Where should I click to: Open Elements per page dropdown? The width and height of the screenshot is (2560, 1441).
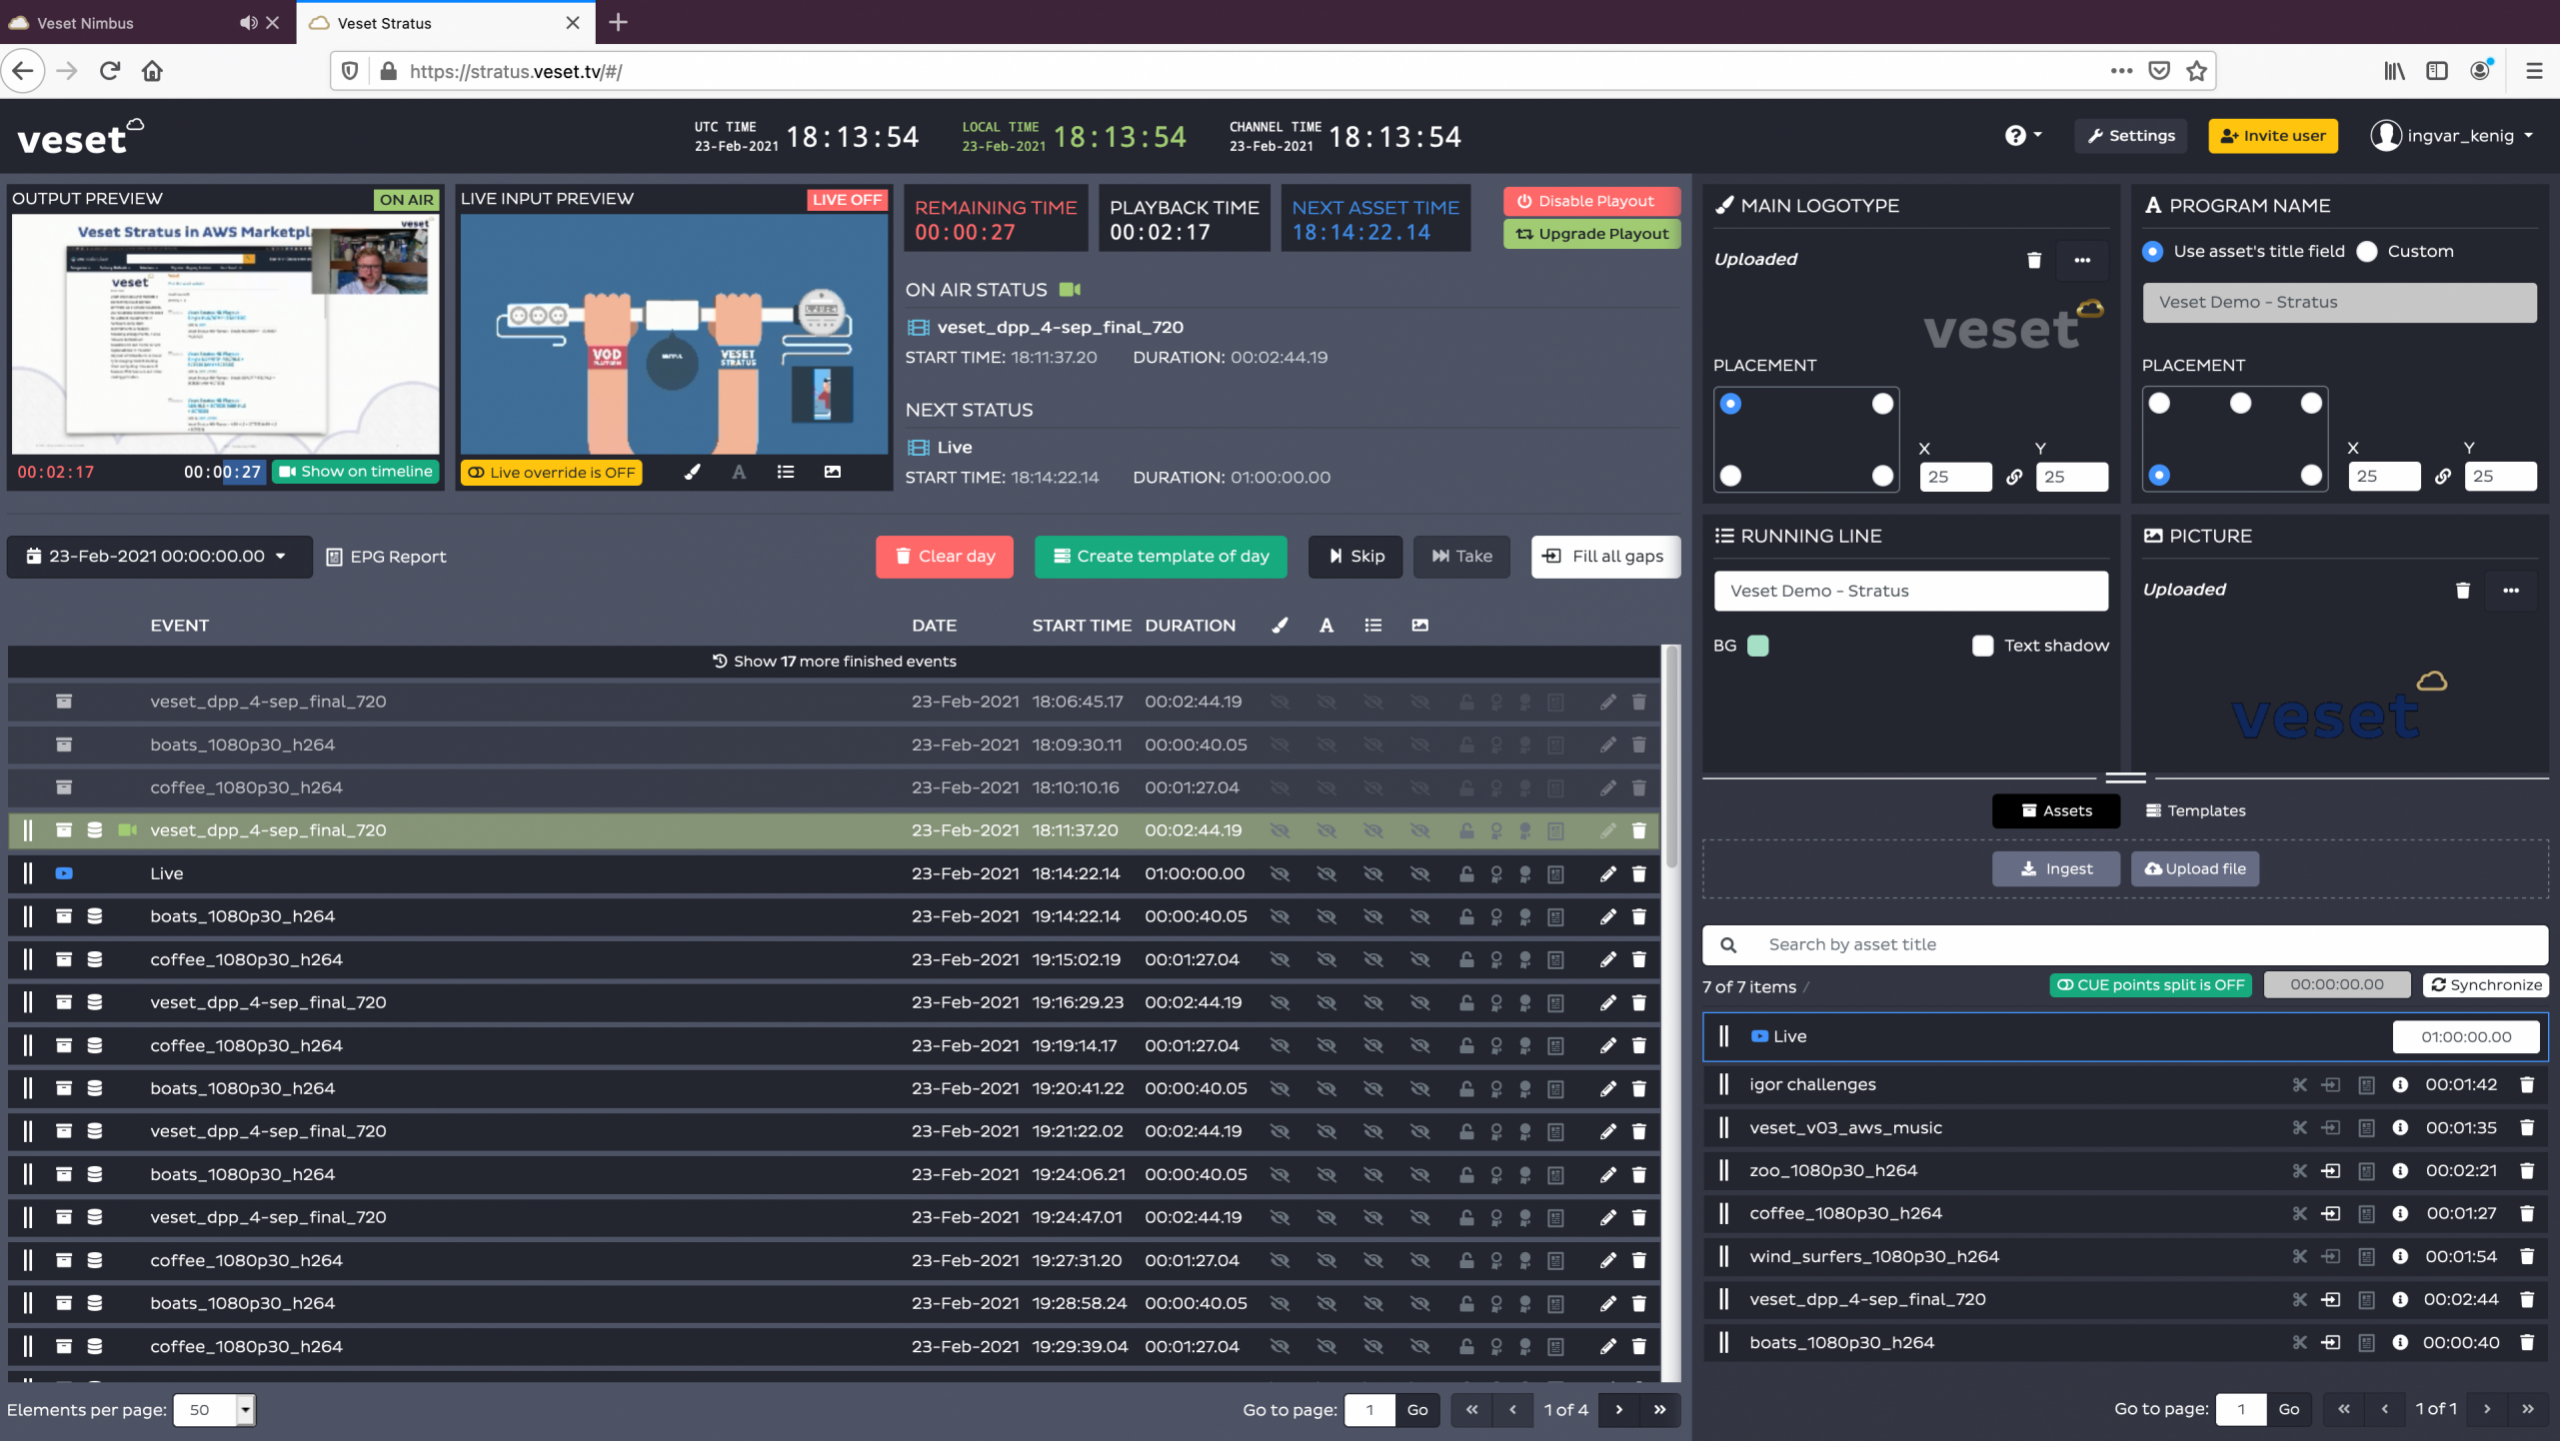point(214,1410)
